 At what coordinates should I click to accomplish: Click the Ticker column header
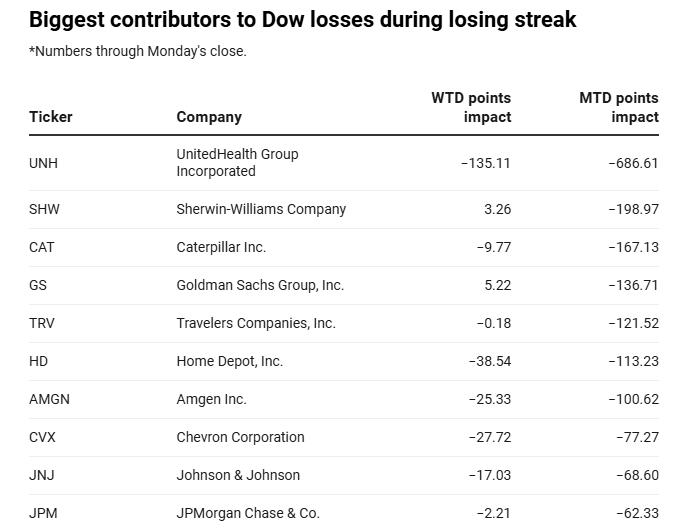(50, 117)
